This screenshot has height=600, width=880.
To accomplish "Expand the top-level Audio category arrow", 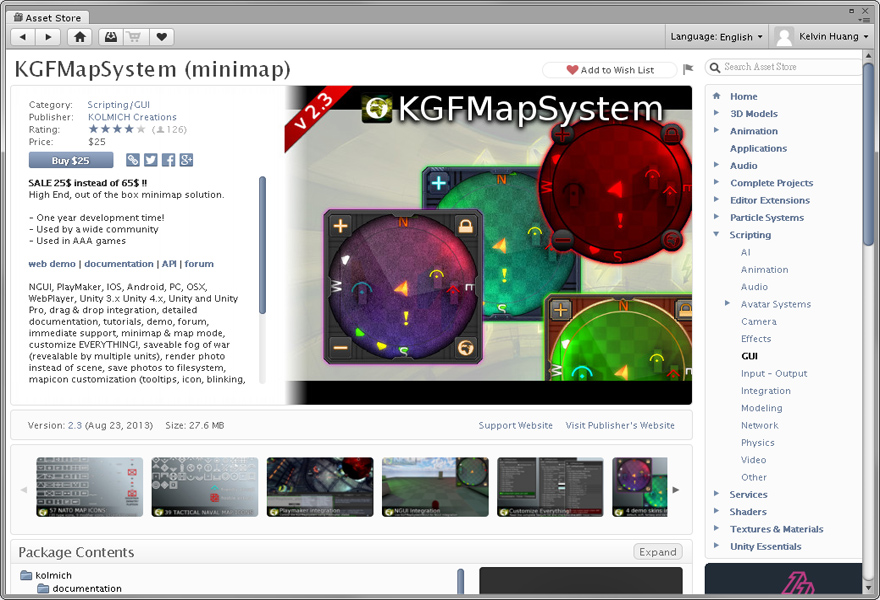I will point(716,165).
